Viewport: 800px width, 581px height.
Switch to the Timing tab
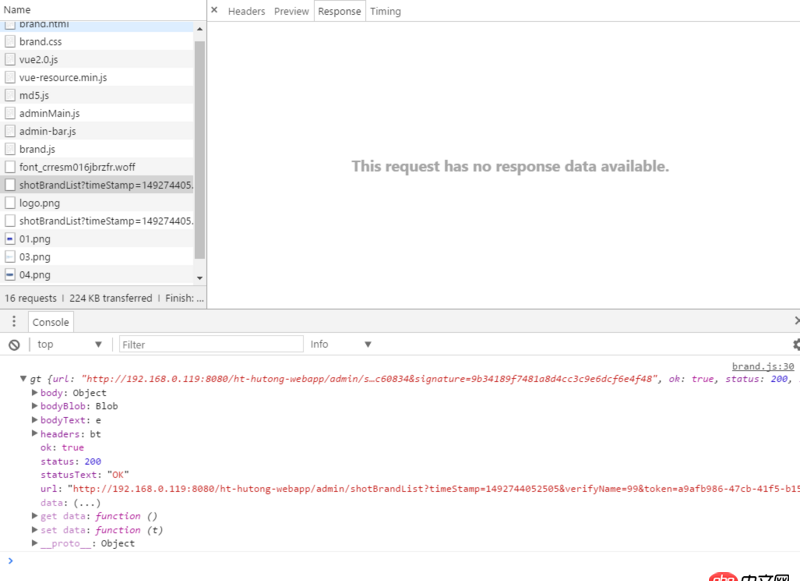coord(385,11)
